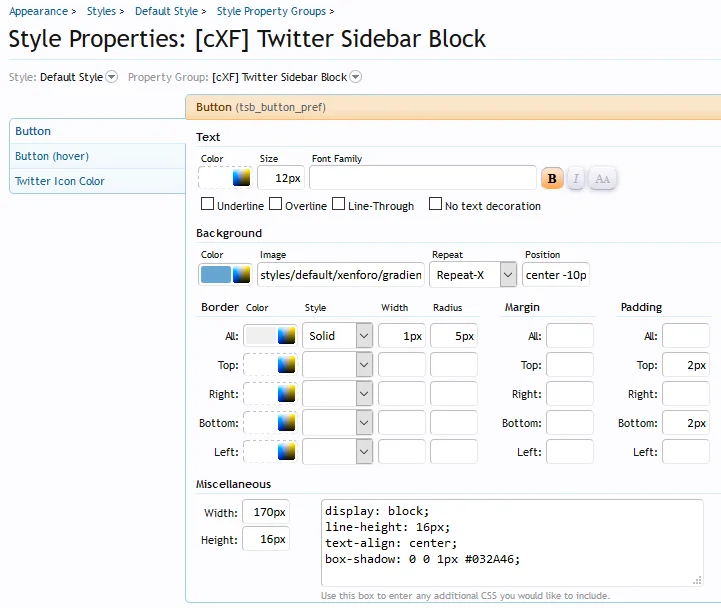Grab the CSS textarea resize handle

click(x=697, y=580)
